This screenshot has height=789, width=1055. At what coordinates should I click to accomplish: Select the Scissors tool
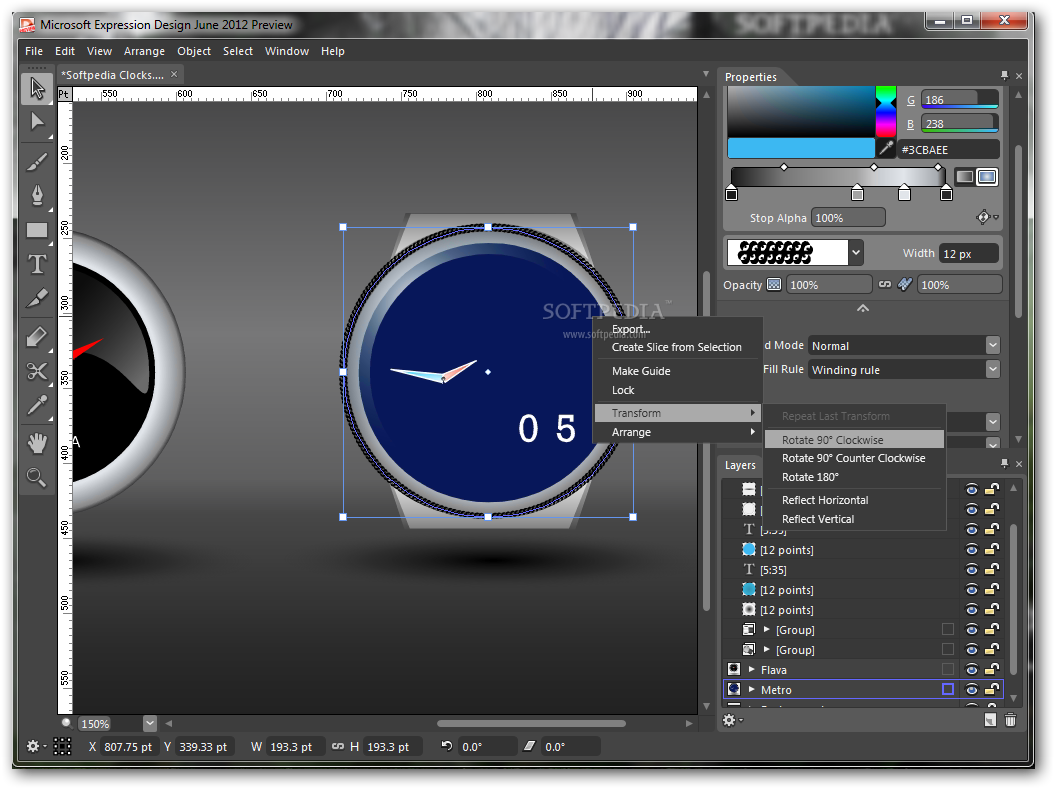(37, 371)
